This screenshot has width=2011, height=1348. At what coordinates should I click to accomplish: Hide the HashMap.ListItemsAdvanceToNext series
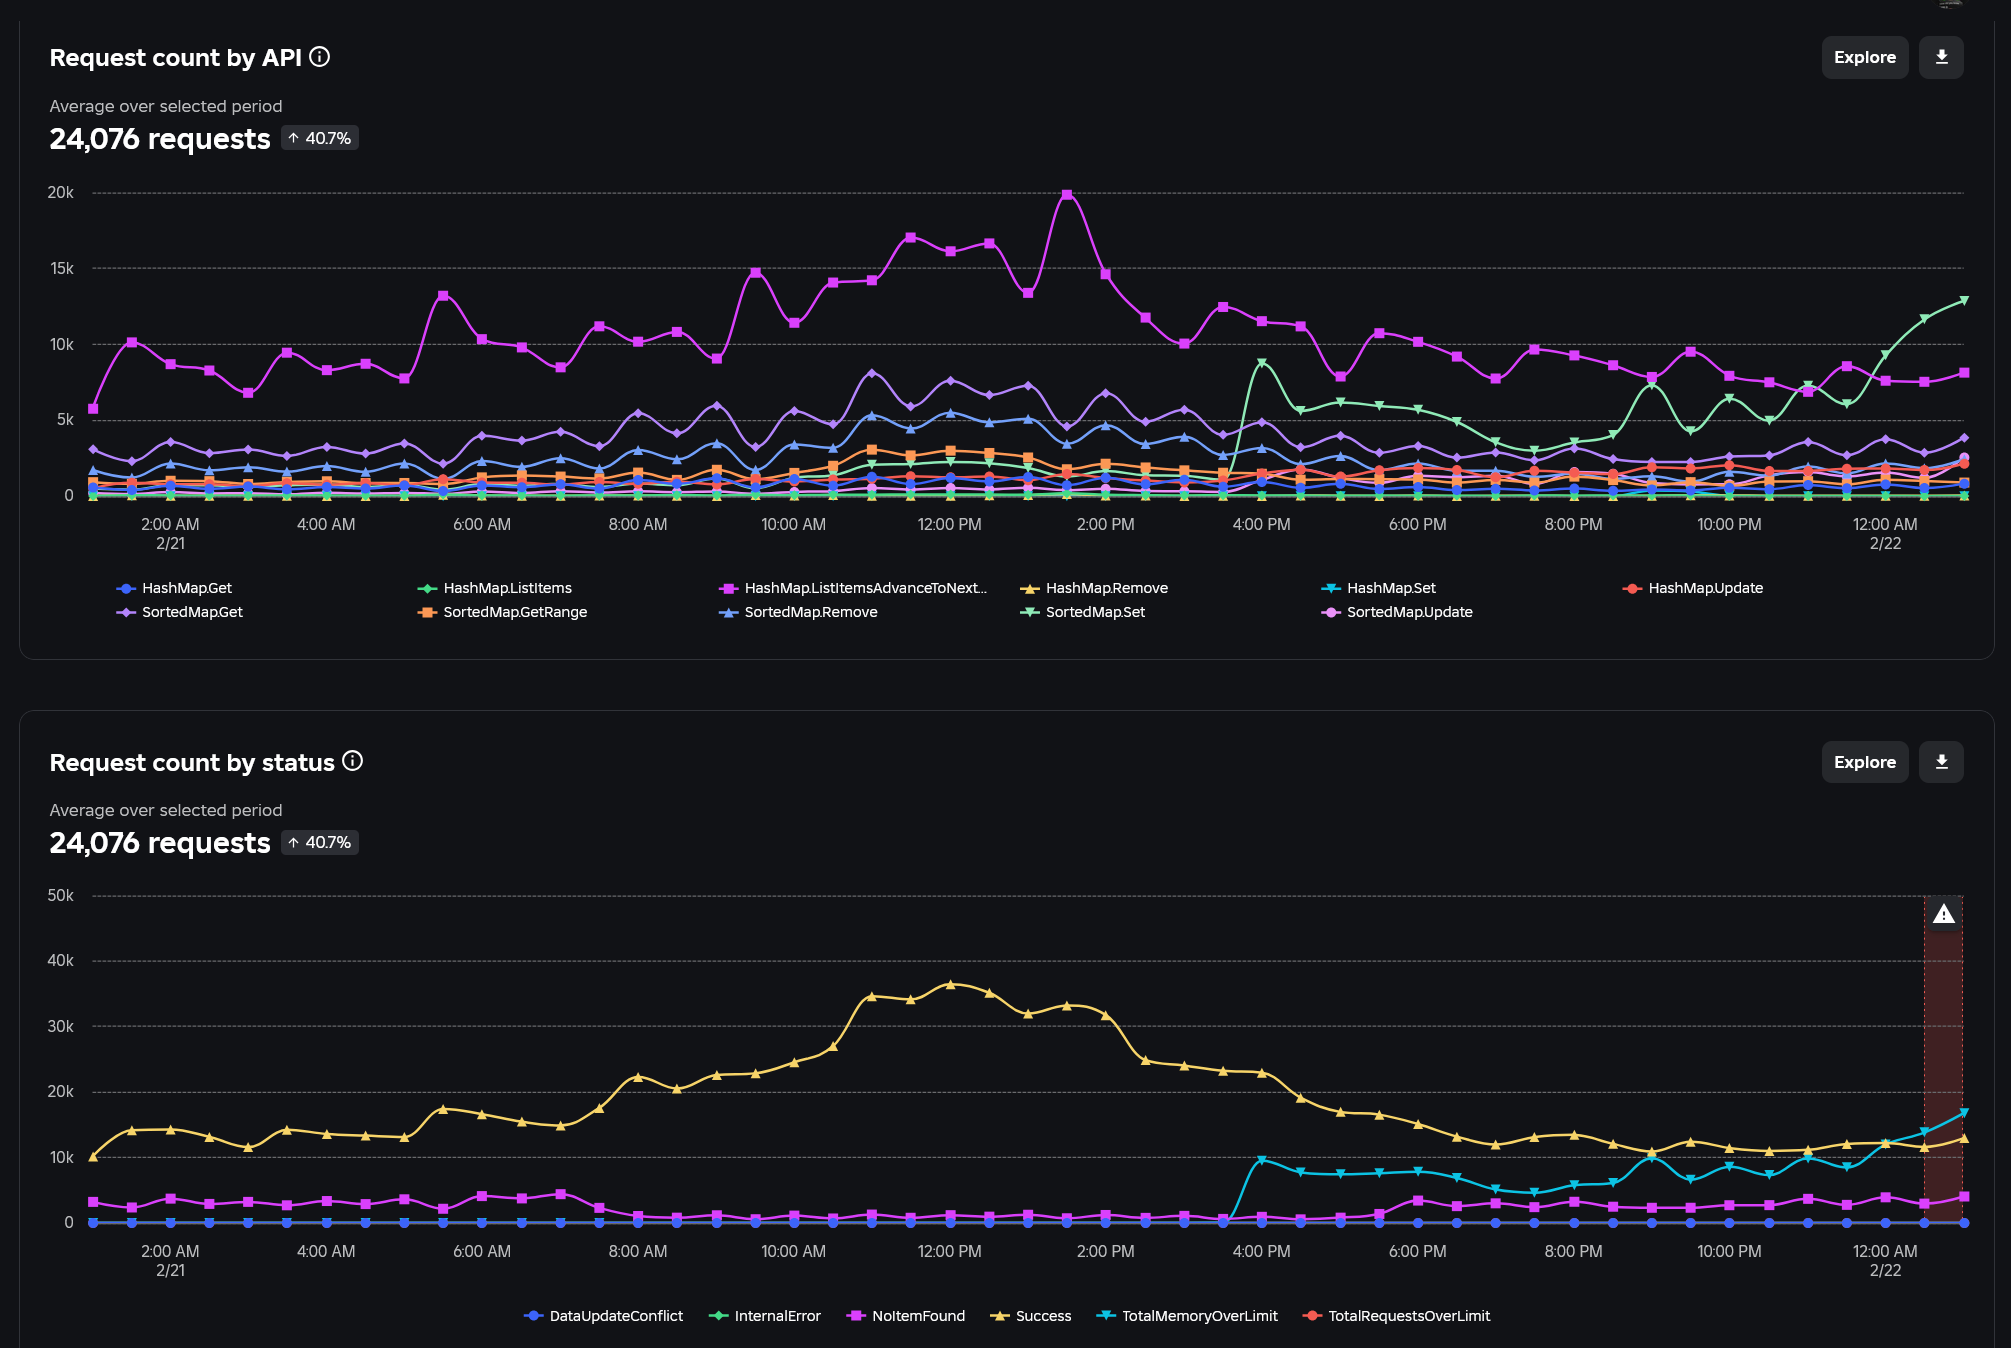pos(853,588)
